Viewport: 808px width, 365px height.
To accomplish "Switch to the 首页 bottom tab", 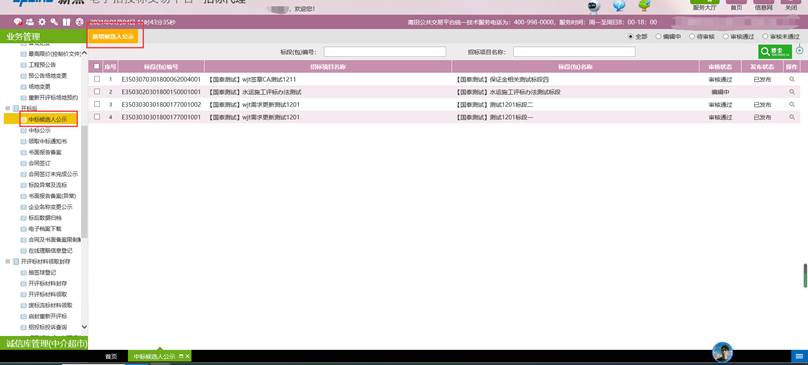I will [x=111, y=356].
